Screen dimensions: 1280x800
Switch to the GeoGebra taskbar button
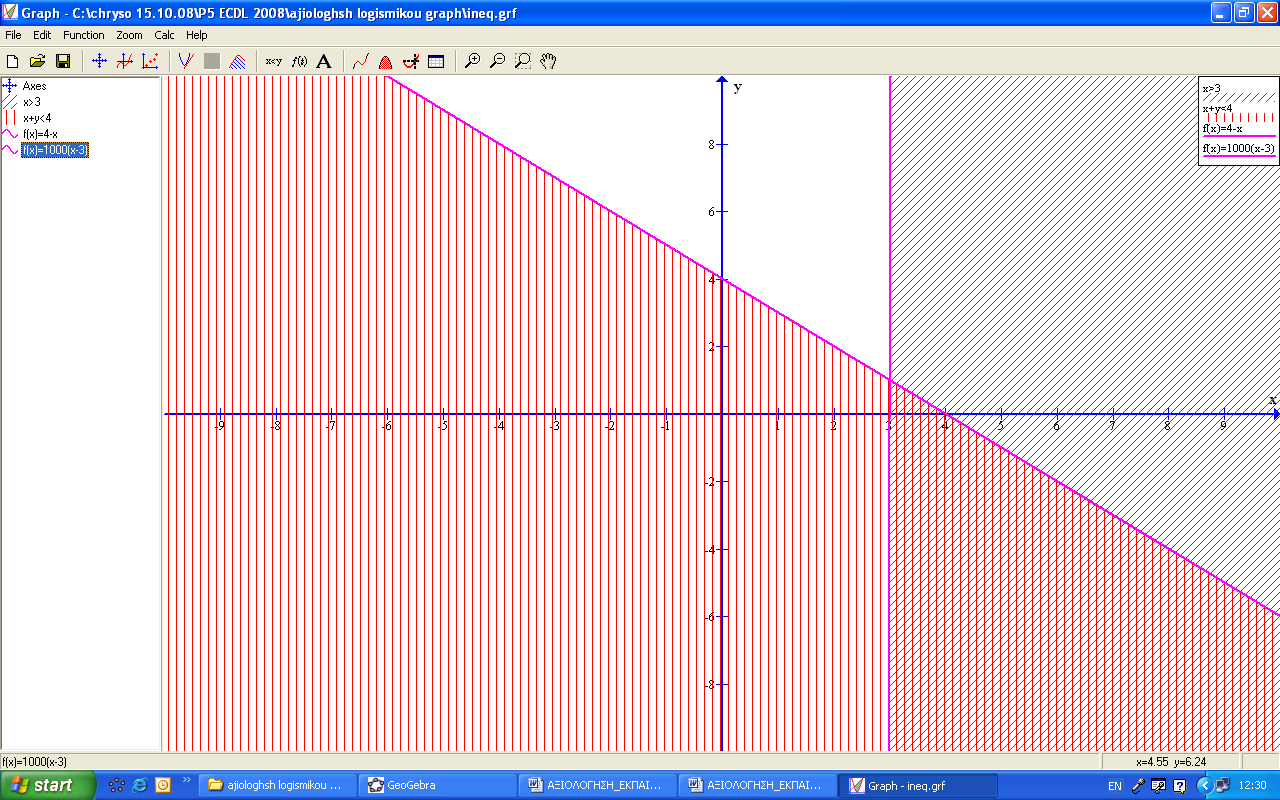[437, 785]
